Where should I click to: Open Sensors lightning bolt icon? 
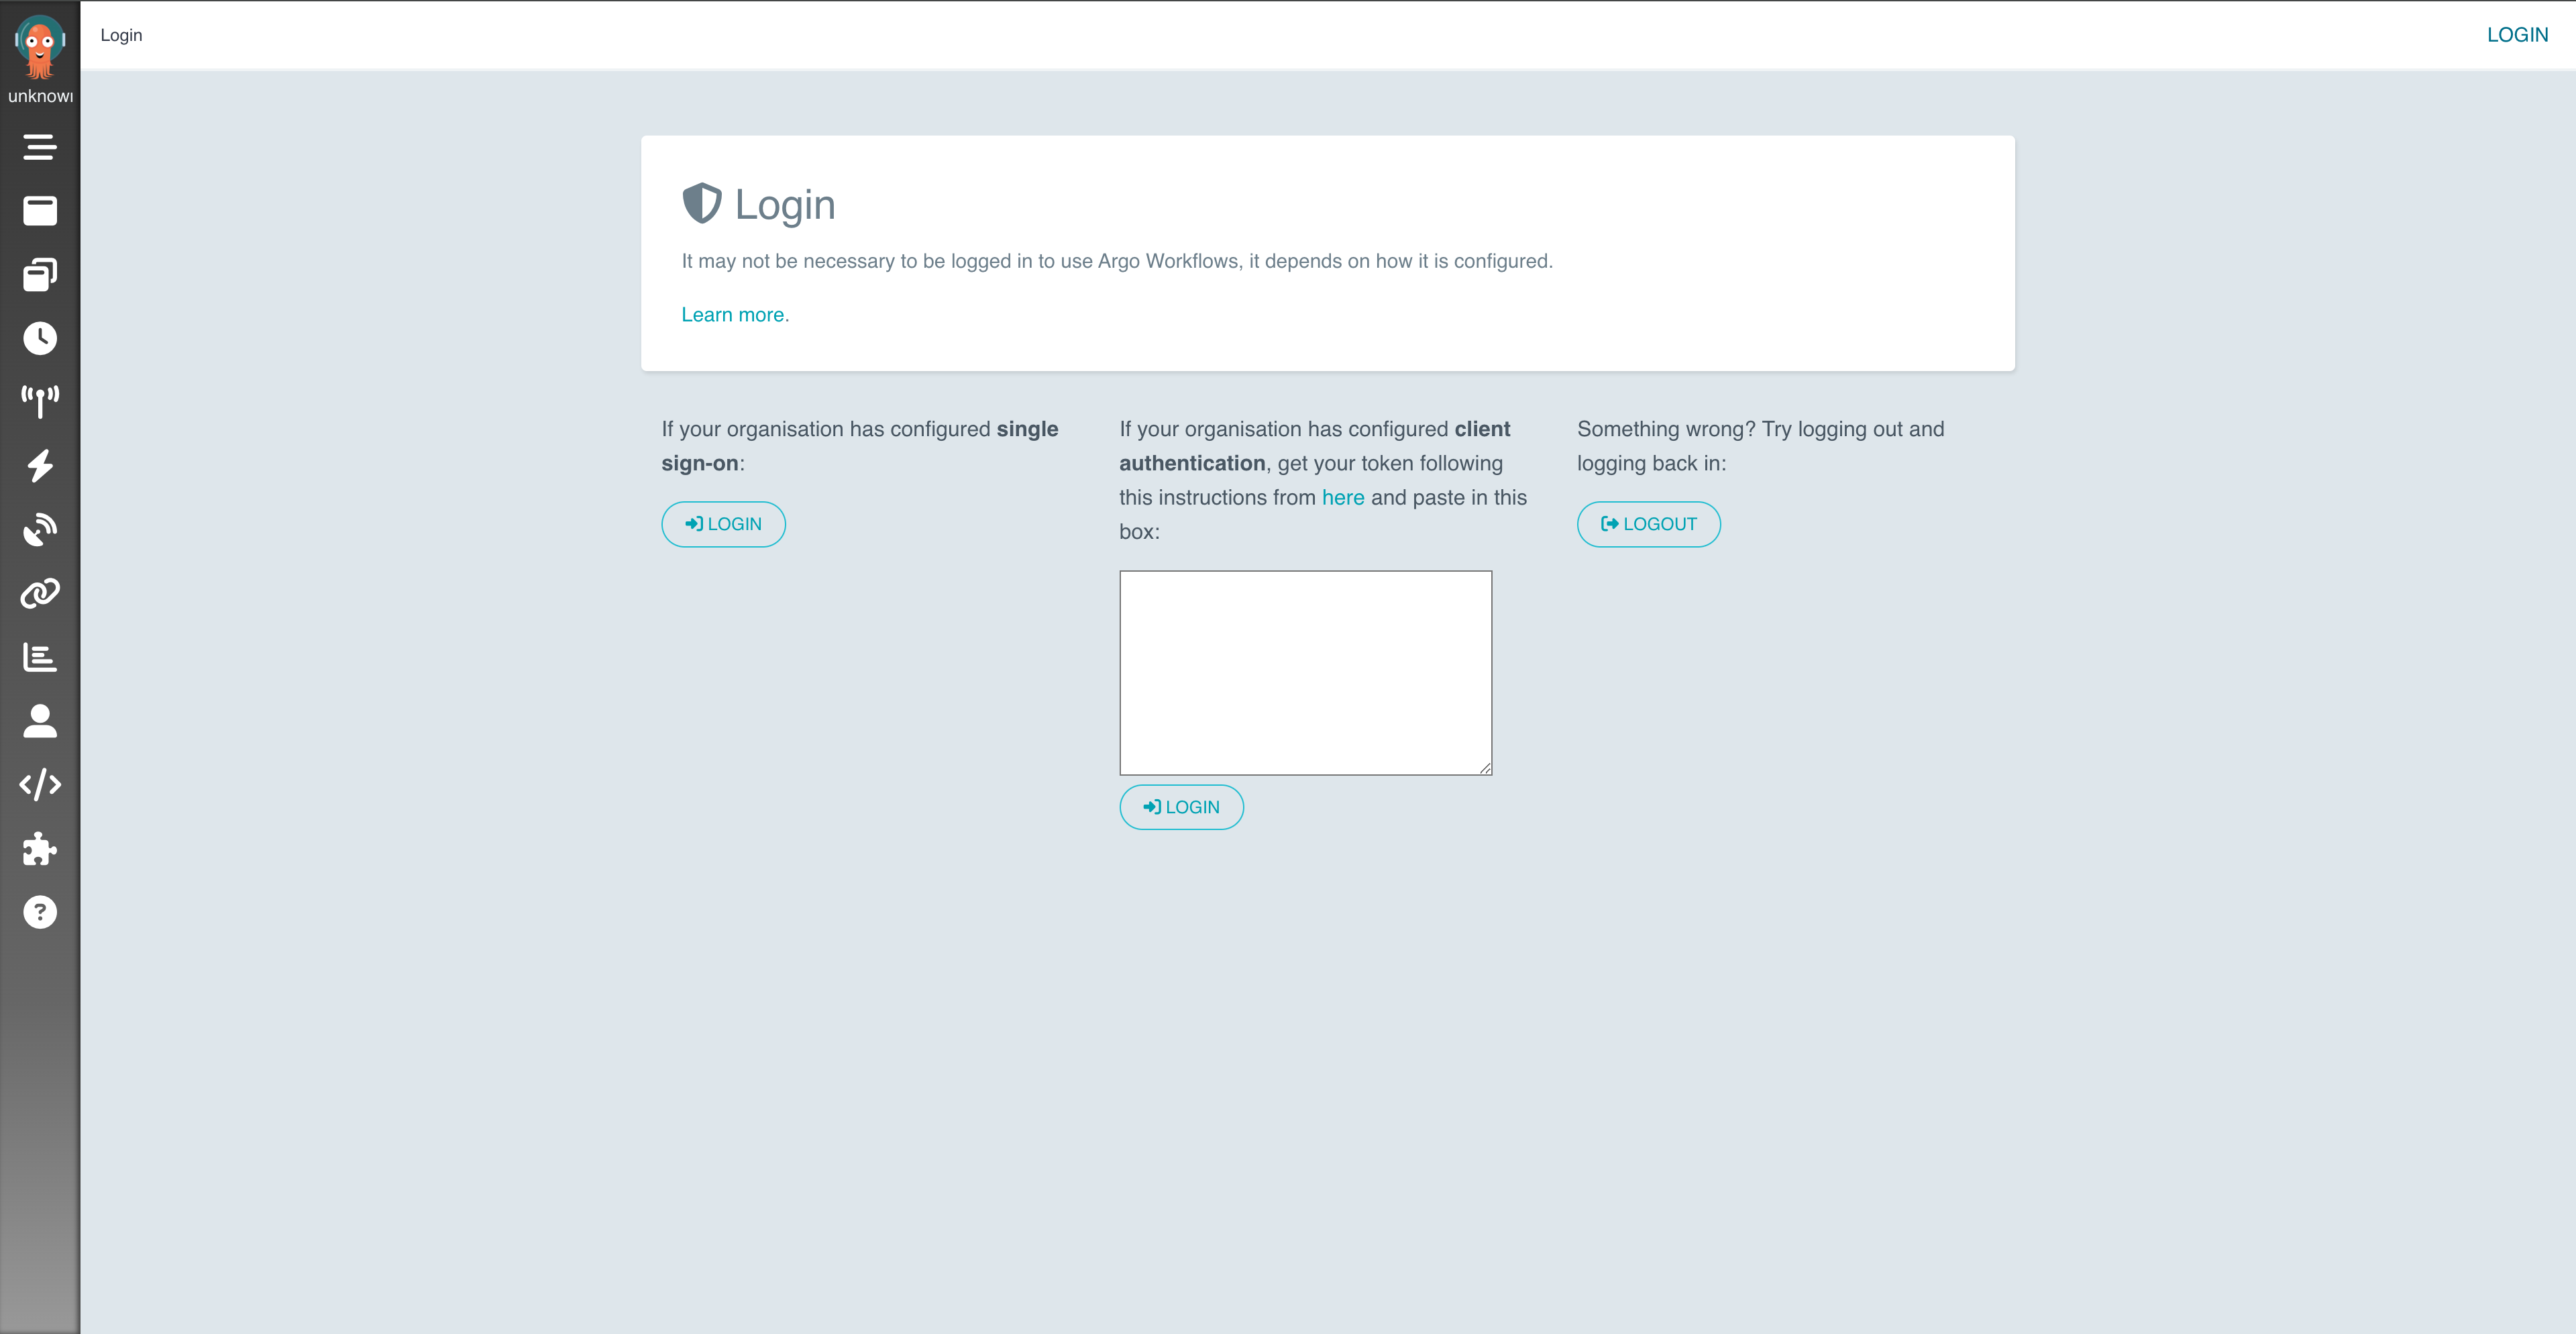40,466
